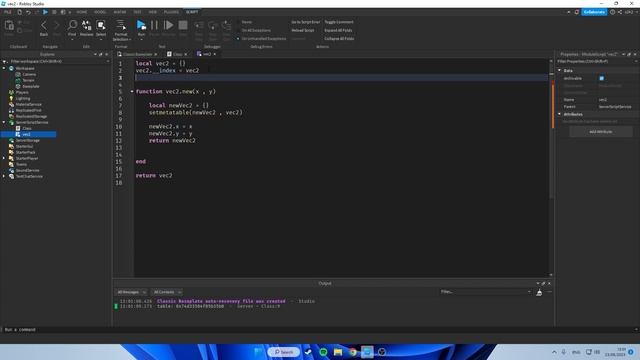Click the Collaborate button
Viewport: 640px width, 360px height.
click(594, 12)
